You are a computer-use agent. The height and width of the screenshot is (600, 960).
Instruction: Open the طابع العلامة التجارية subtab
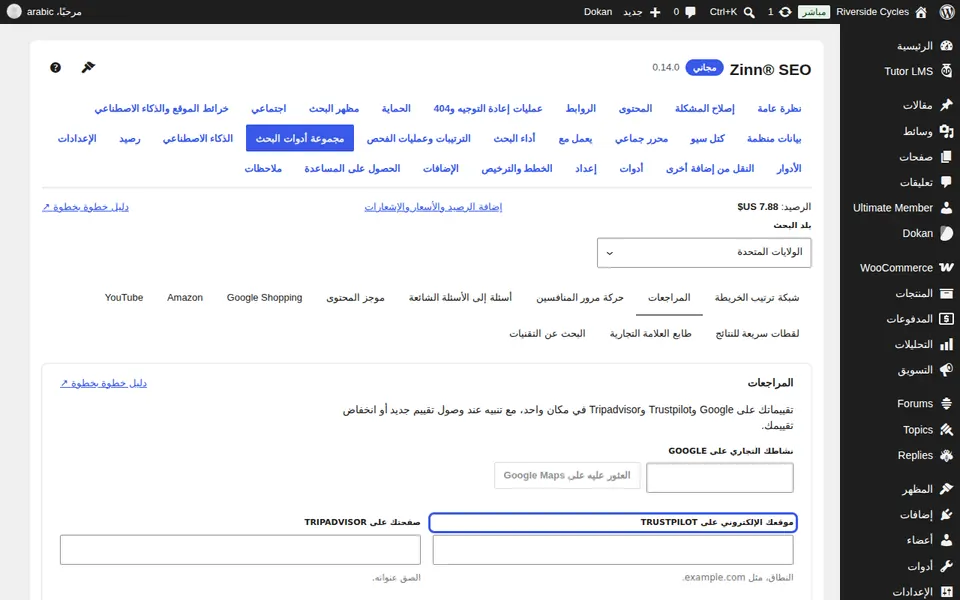[650, 334]
